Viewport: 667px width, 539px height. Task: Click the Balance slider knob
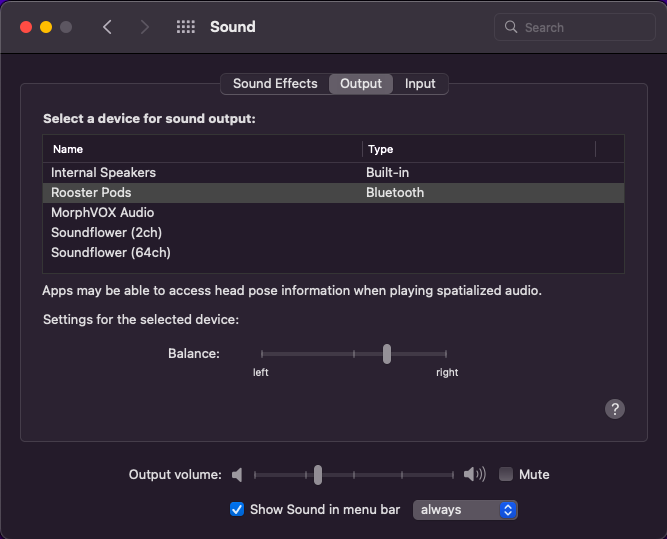coord(386,353)
